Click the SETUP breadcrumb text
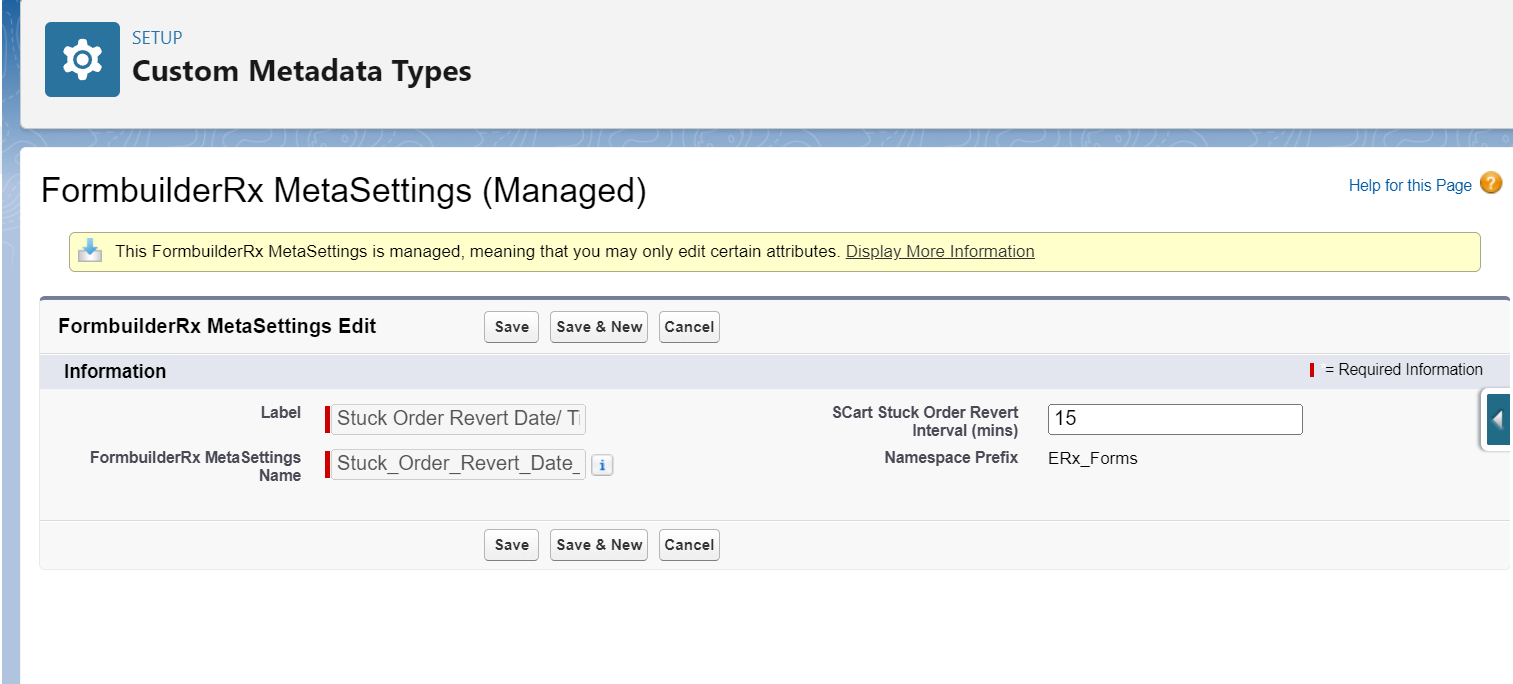1513x684 pixels. pos(157,38)
